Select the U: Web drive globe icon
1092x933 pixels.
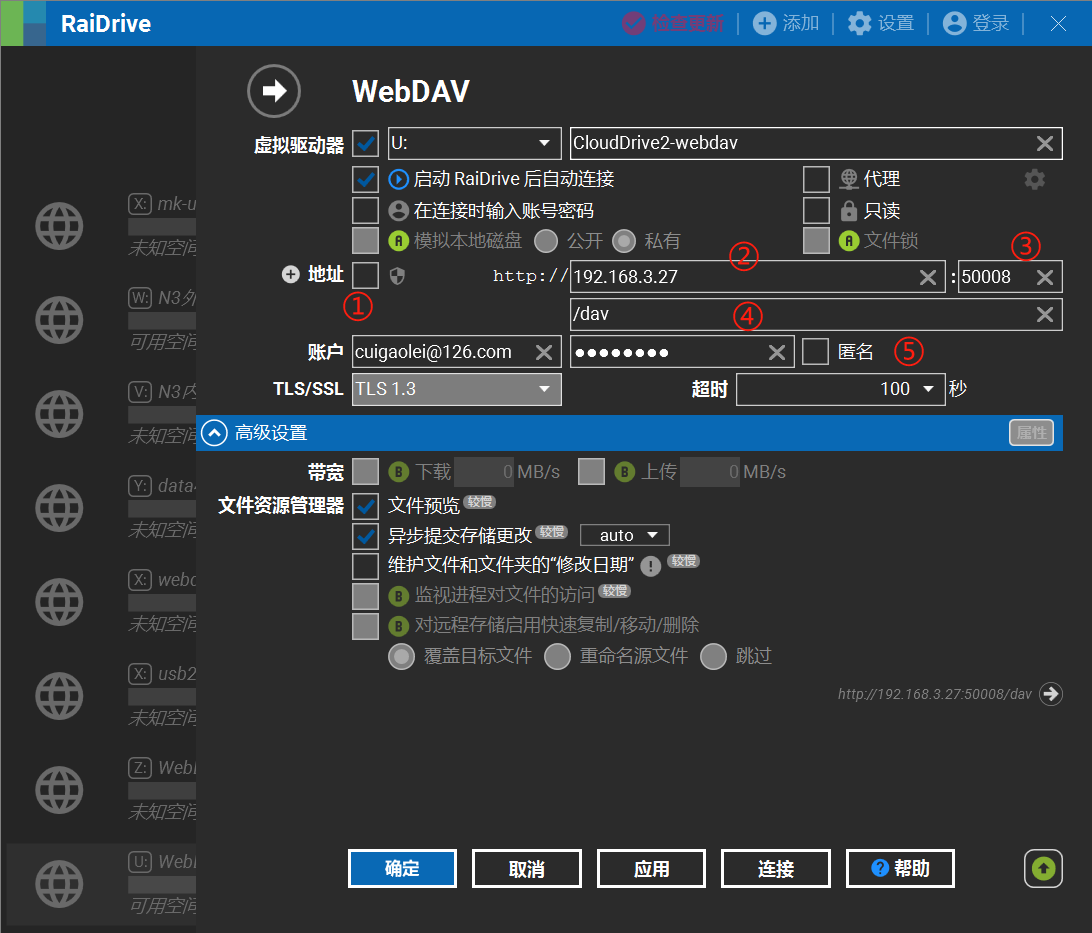click(59, 884)
